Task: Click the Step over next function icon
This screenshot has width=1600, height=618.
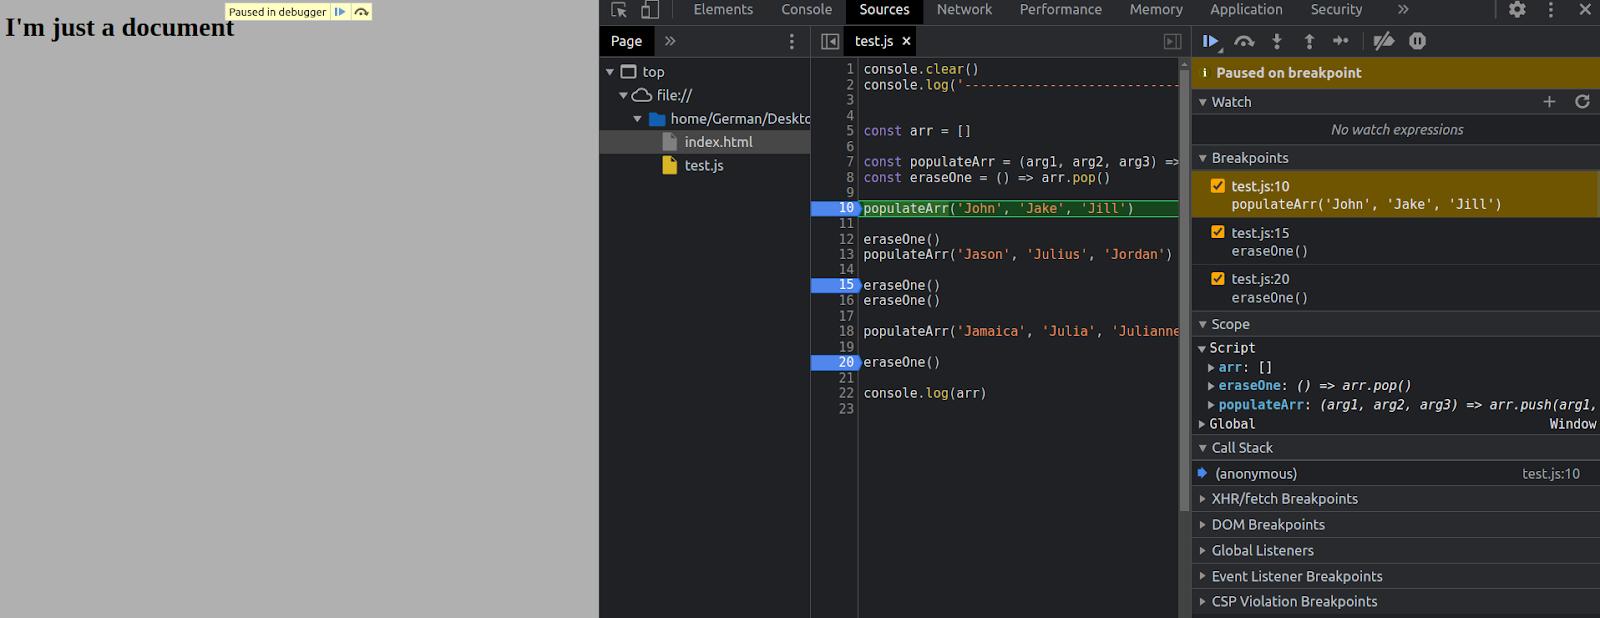Action: pyautogui.click(x=1244, y=41)
